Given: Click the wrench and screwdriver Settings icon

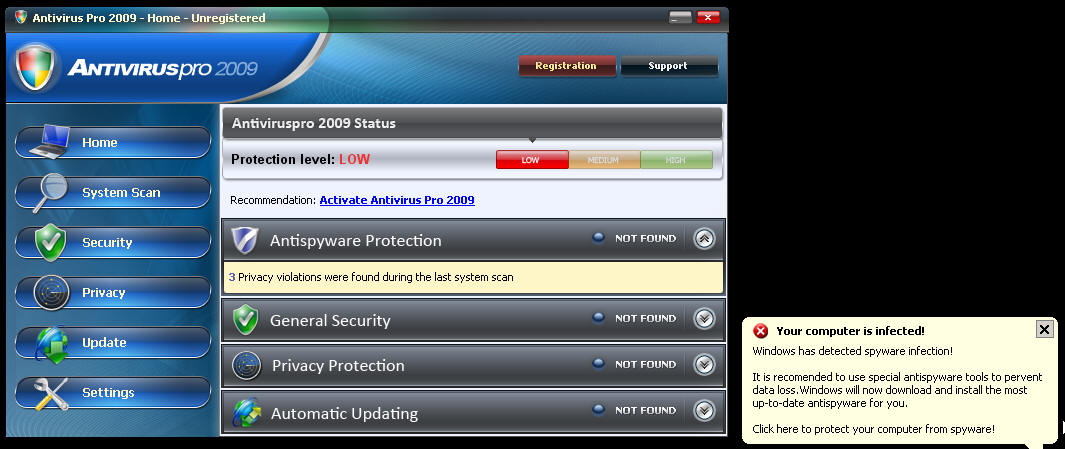Looking at the screenshot, I should (51, 393).
